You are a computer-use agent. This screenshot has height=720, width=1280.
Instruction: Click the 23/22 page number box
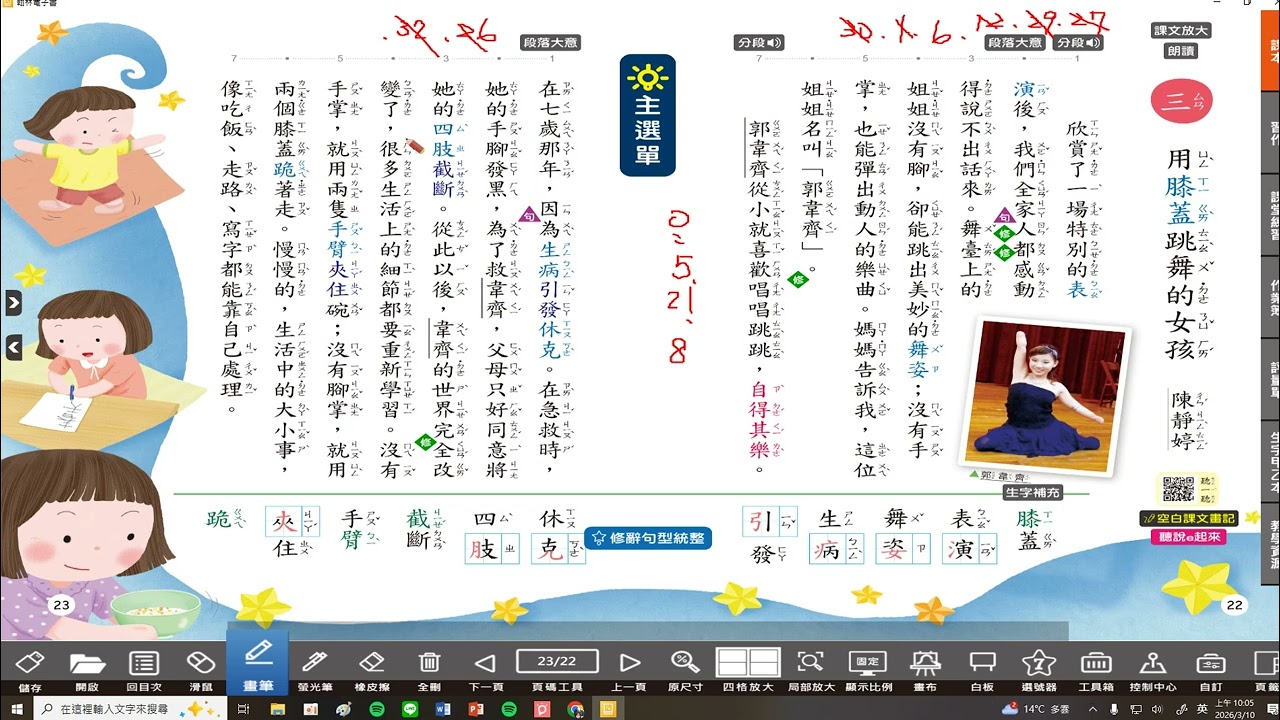click(557, 661)
